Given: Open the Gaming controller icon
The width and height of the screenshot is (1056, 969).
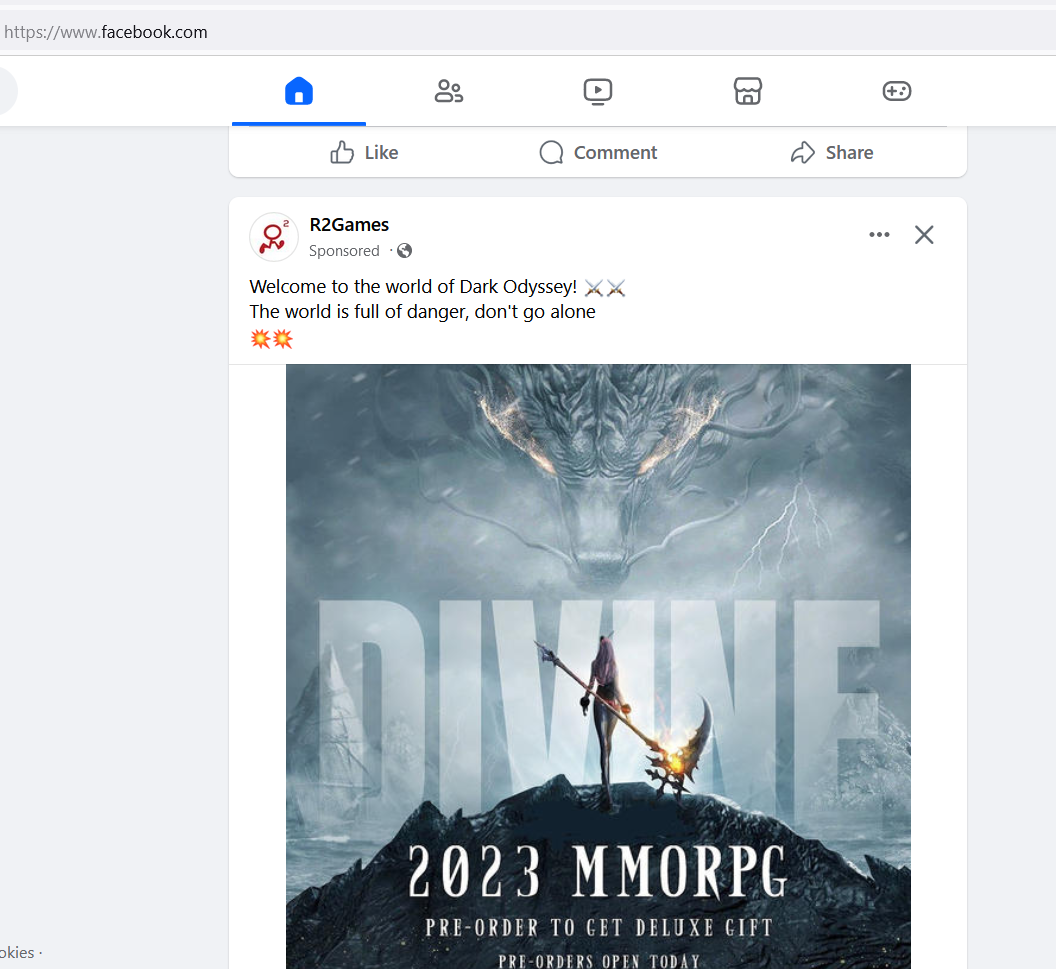Looking at the screenshot, I should (896, 91).
